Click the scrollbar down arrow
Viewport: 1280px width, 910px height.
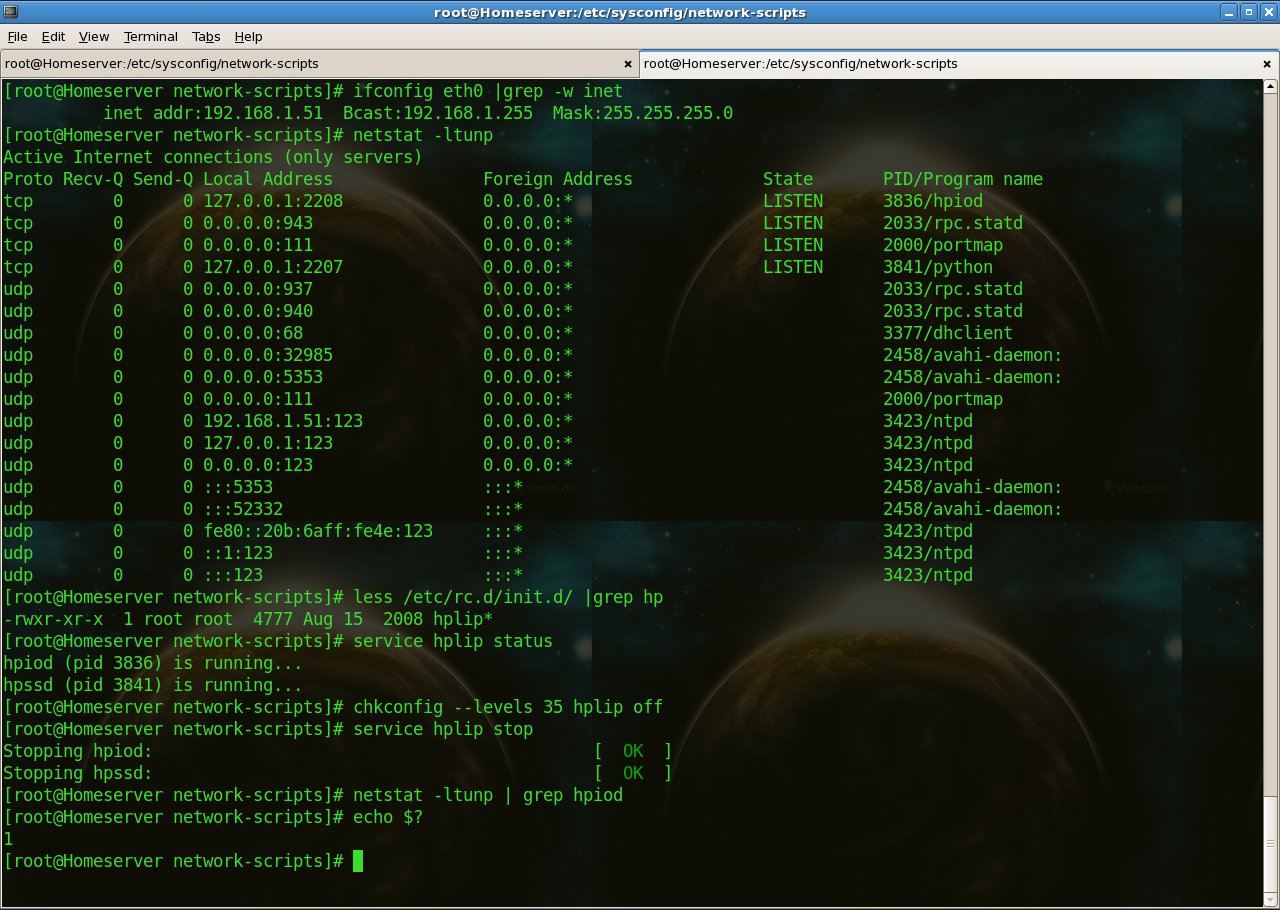click(1270, 897)
